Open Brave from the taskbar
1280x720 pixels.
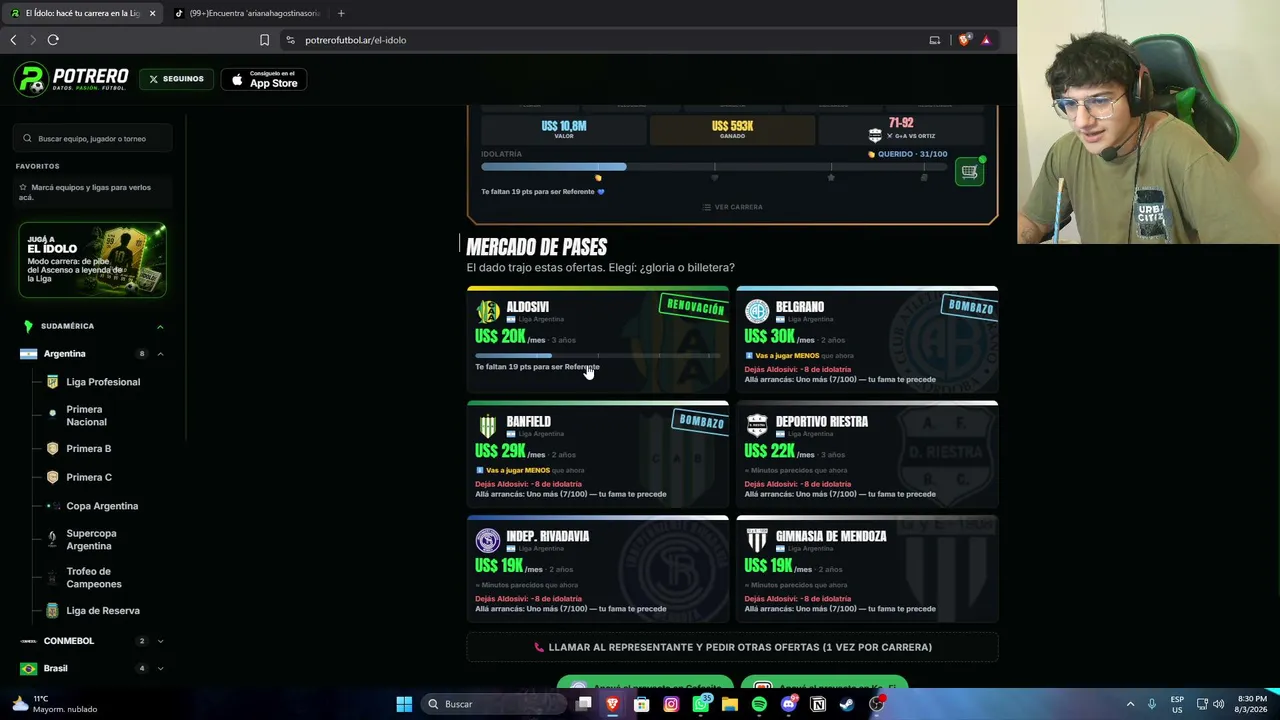[x=612, y=704]
